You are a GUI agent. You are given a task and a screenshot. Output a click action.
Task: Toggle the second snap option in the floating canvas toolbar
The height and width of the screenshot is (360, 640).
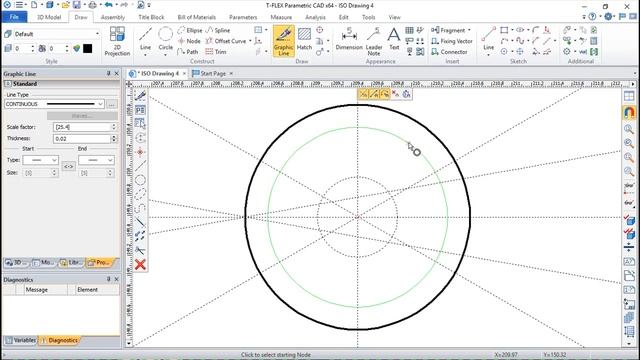[x=374, y=94]
